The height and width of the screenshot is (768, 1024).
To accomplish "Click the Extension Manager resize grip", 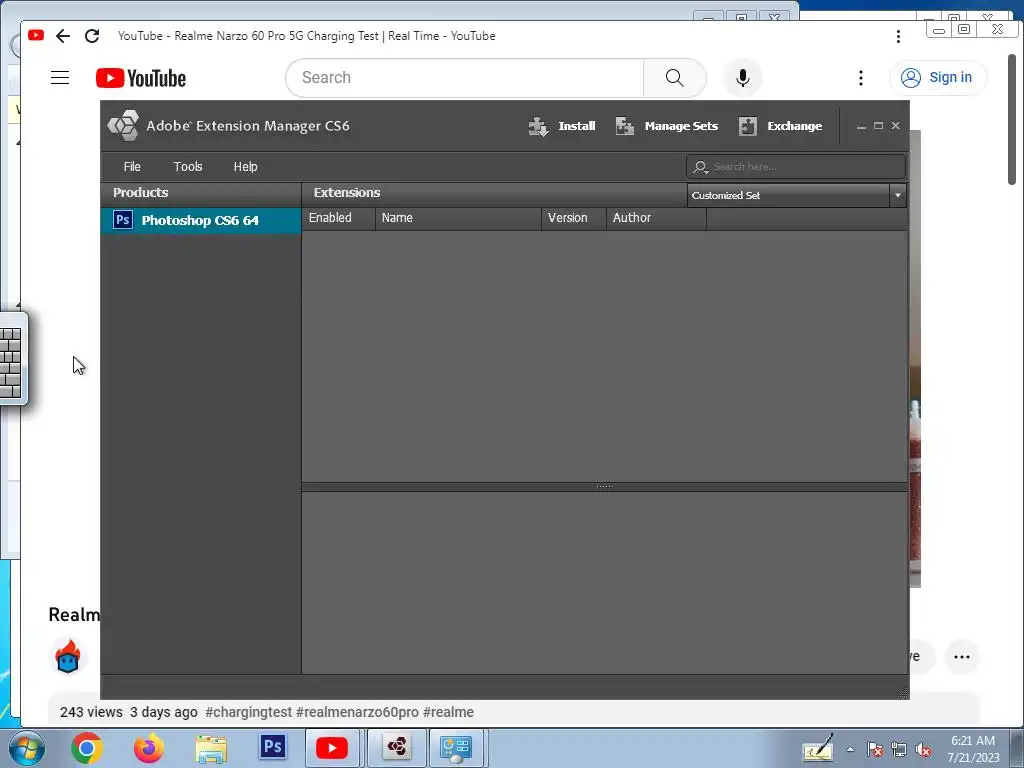I will click(903, 694).
